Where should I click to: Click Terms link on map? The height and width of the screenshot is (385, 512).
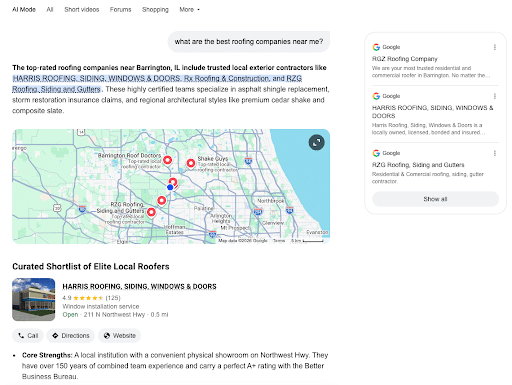click(279, 241)
